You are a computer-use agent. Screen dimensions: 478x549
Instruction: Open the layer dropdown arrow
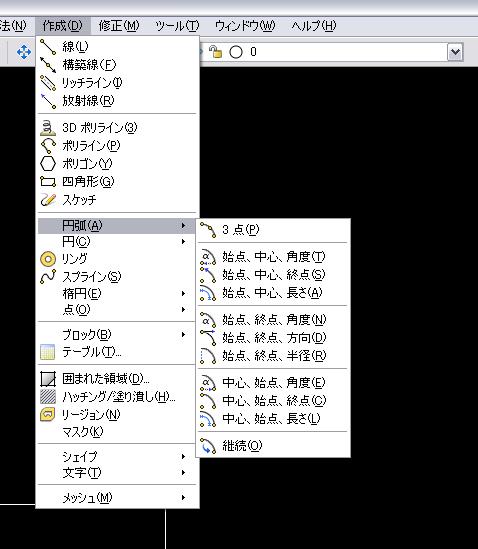point(455,52)
